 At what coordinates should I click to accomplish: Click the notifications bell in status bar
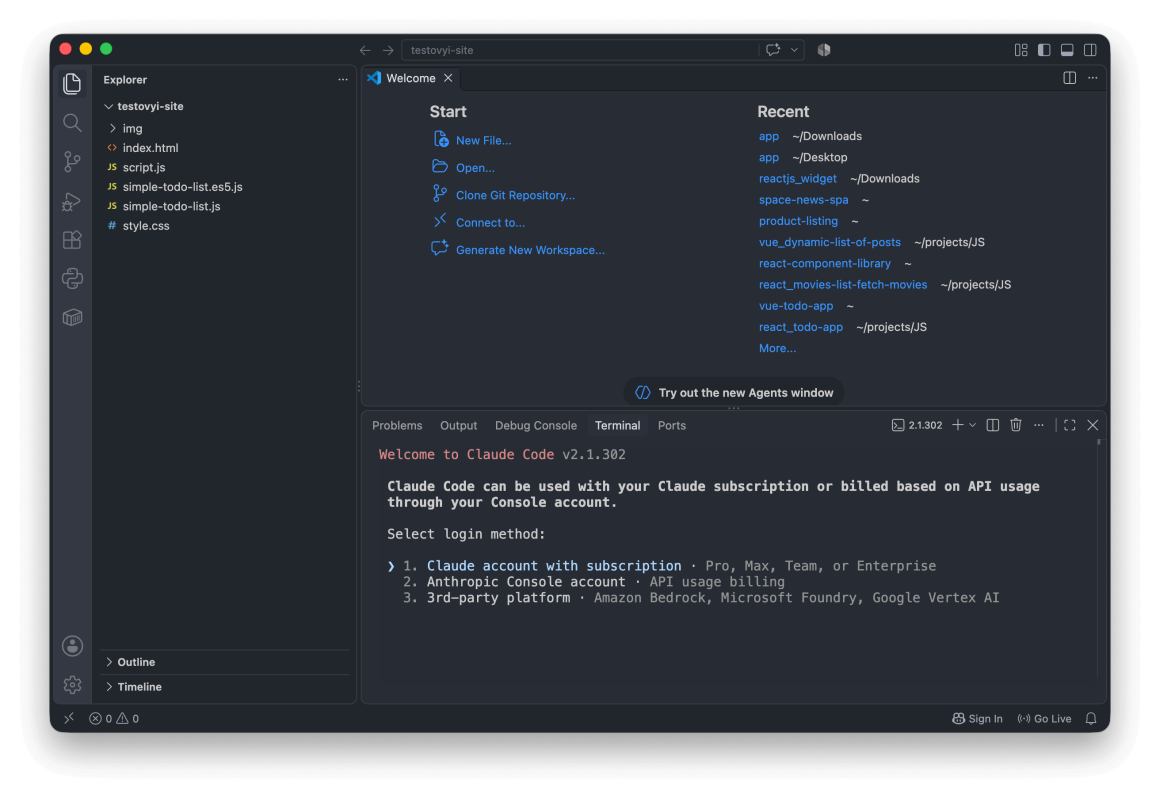(x=1090, y=719)
